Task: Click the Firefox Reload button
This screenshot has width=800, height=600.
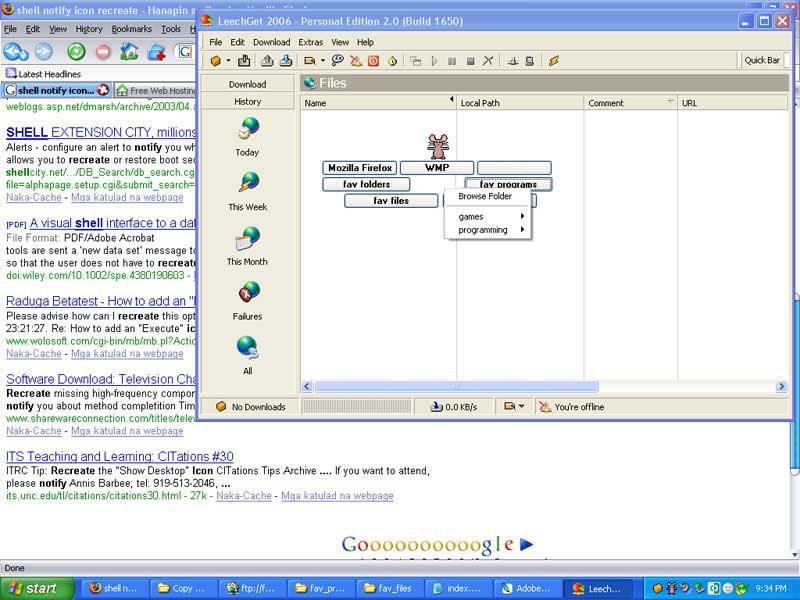Action: coord(77,52)
